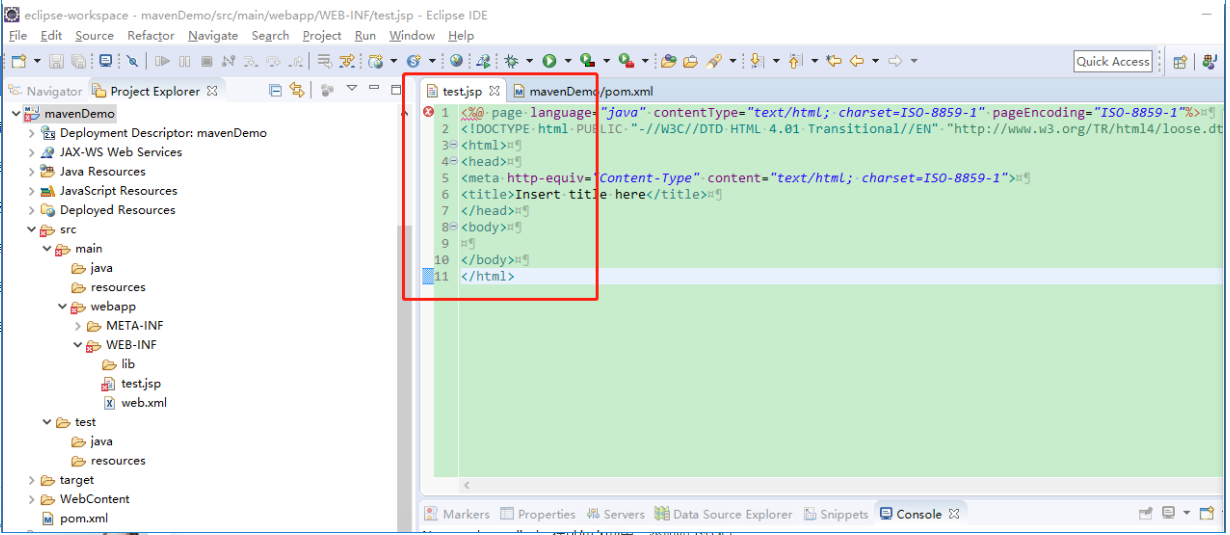Click the New file wizard icon
Viewport: 1230px width, 535px height.
pos(18,61)
